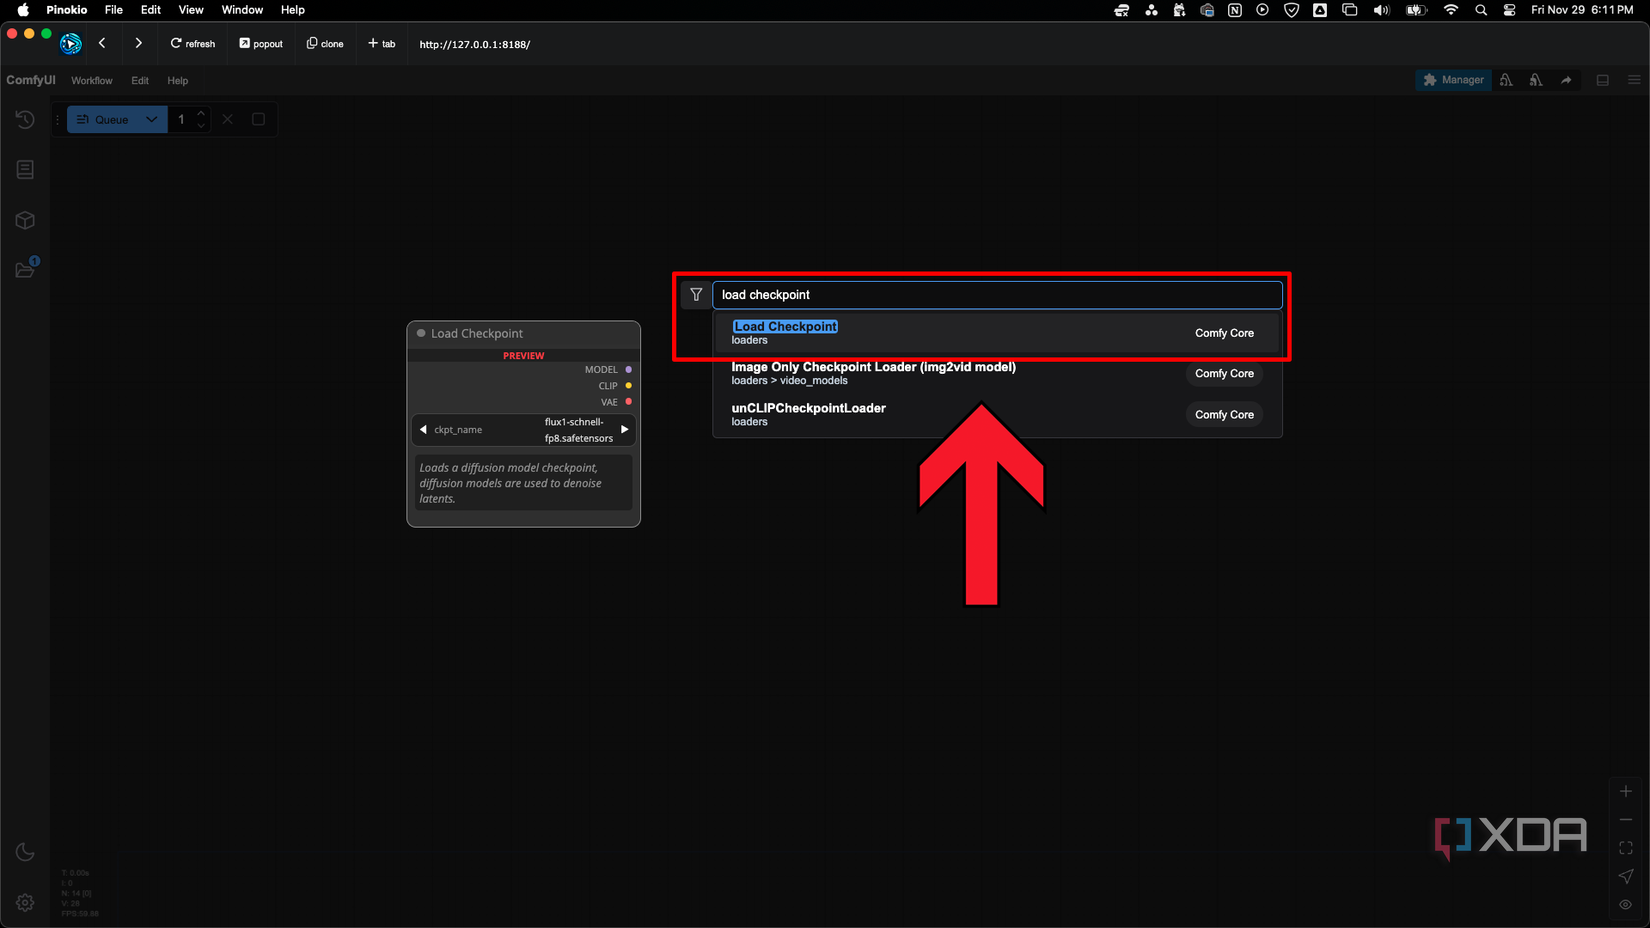Image resolution: width=1650 pixels, height=928 pixels.
Task: Click the refresh button in Pinokio toolbar
Action: click(x=192, y=43)
